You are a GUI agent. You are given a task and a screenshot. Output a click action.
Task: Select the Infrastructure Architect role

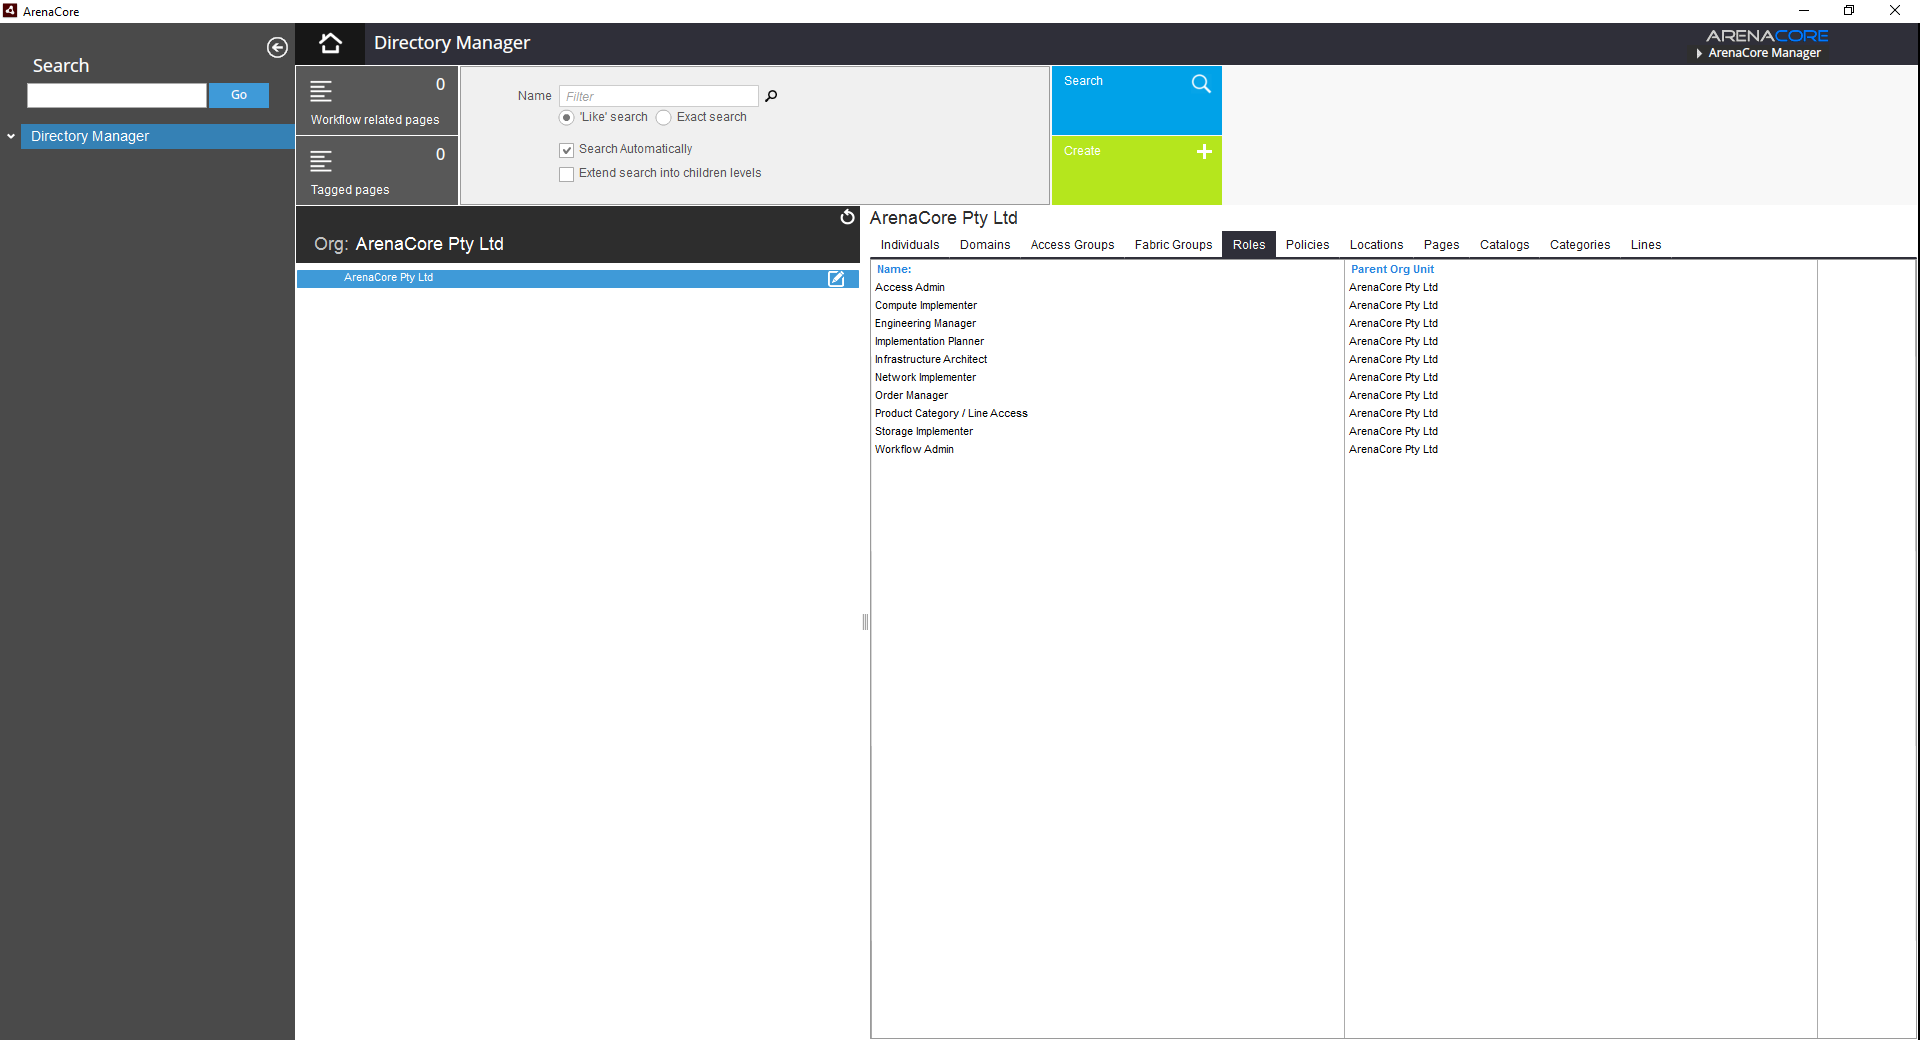(930, 359)
